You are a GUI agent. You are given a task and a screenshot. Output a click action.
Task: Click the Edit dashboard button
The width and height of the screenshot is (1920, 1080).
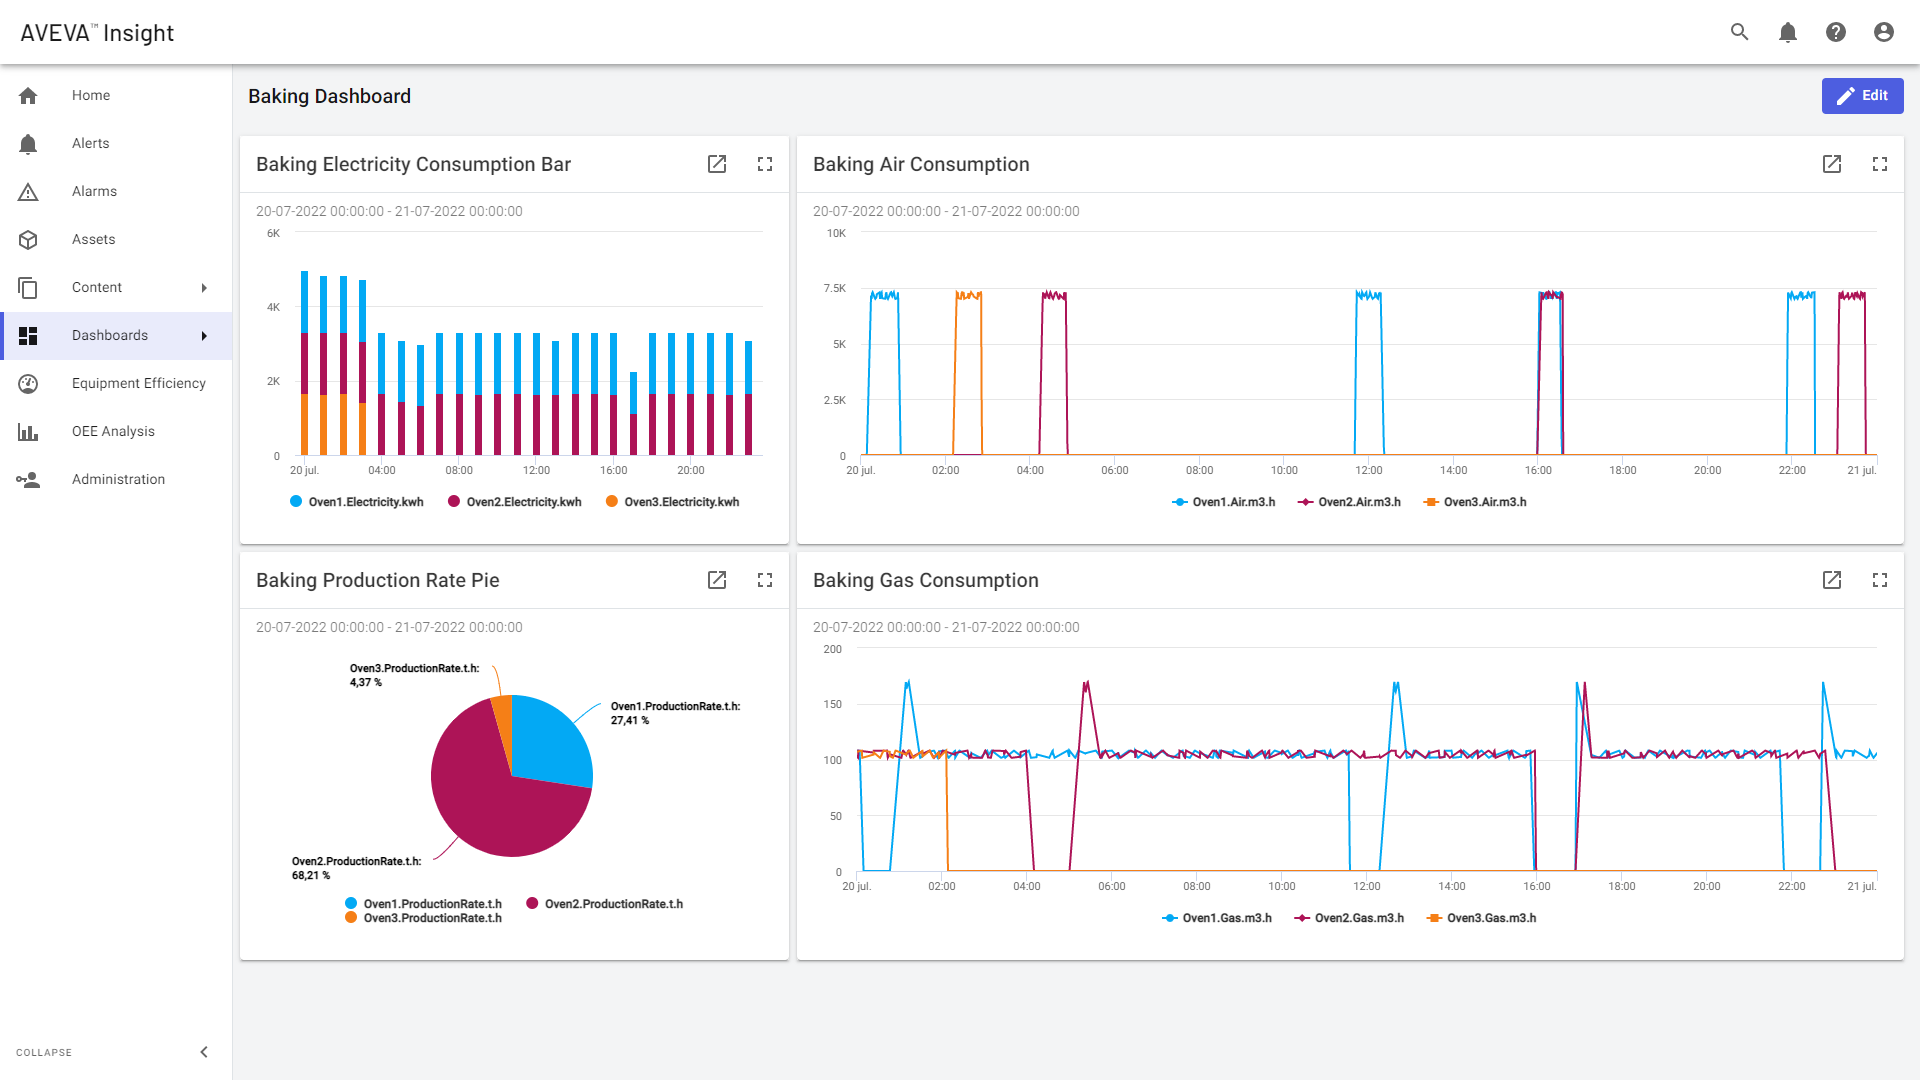1862,96
